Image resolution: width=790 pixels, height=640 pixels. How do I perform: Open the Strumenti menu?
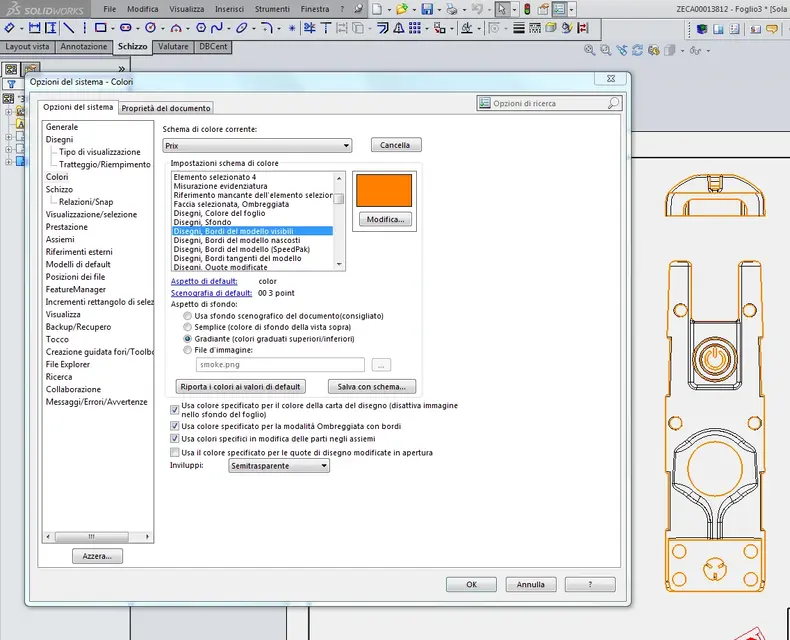(x=273, y=8)
